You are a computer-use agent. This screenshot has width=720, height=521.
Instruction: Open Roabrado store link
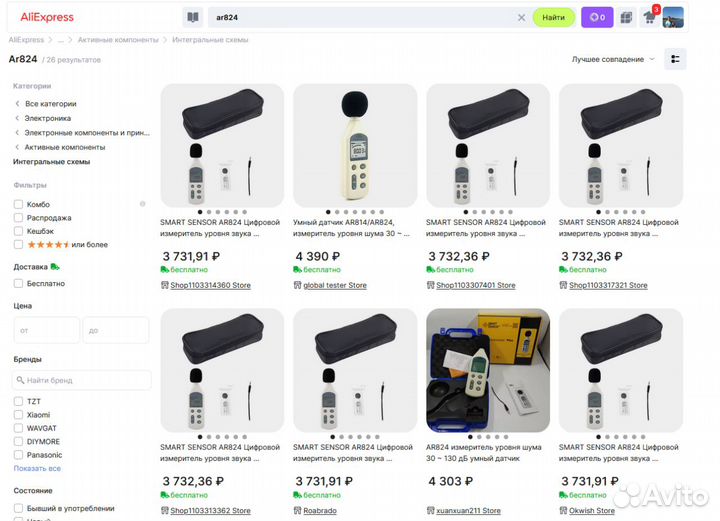320,511
